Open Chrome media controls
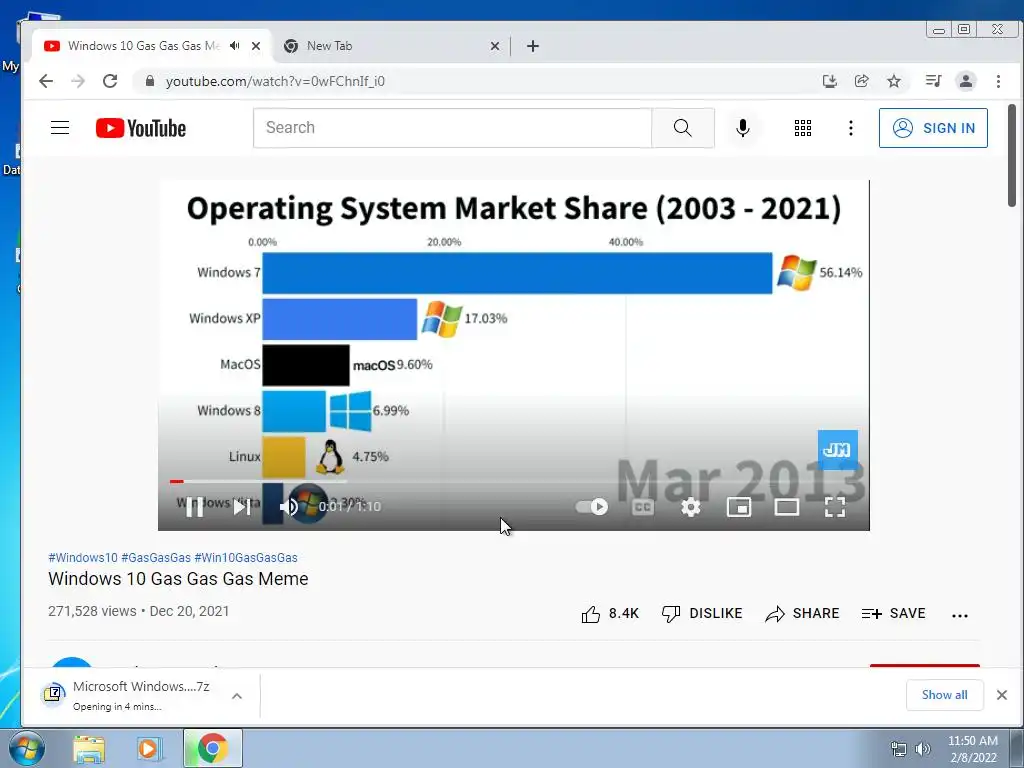Viewport: 1024px width, 768px height. pyautogui.click(x=933, y=81)
